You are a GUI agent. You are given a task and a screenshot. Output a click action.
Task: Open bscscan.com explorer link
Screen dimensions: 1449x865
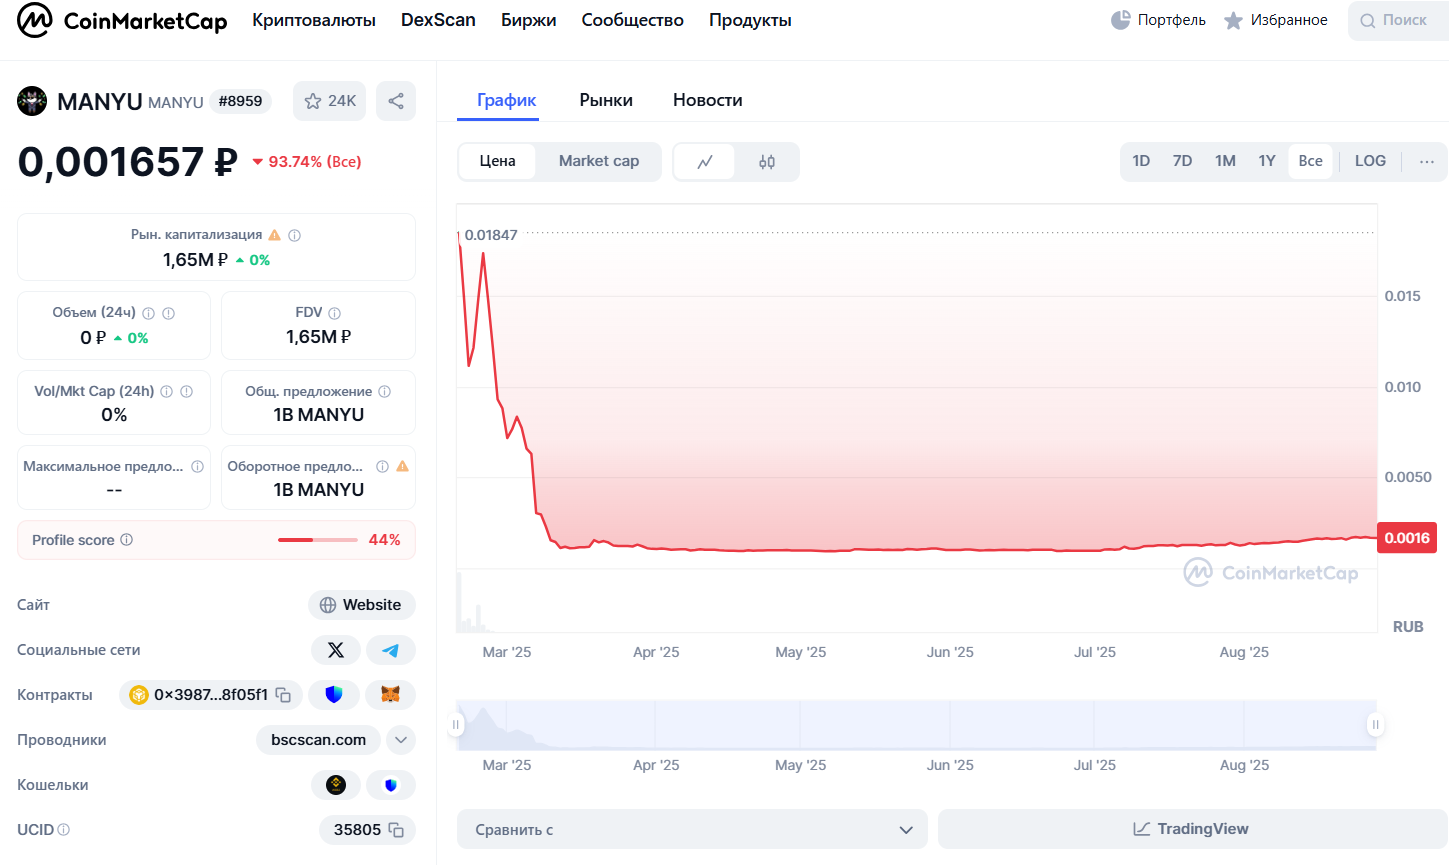[319, 740]
